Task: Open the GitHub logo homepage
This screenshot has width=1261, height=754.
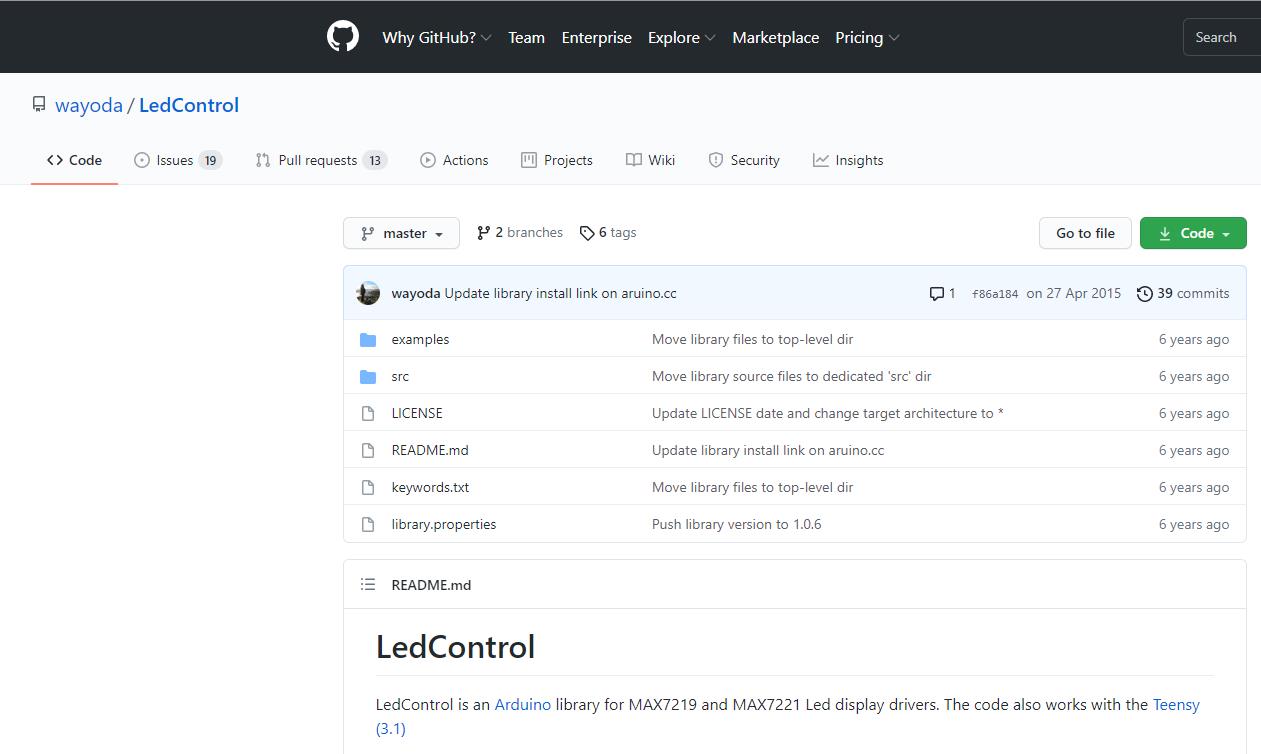Action: tap(343, 37)
